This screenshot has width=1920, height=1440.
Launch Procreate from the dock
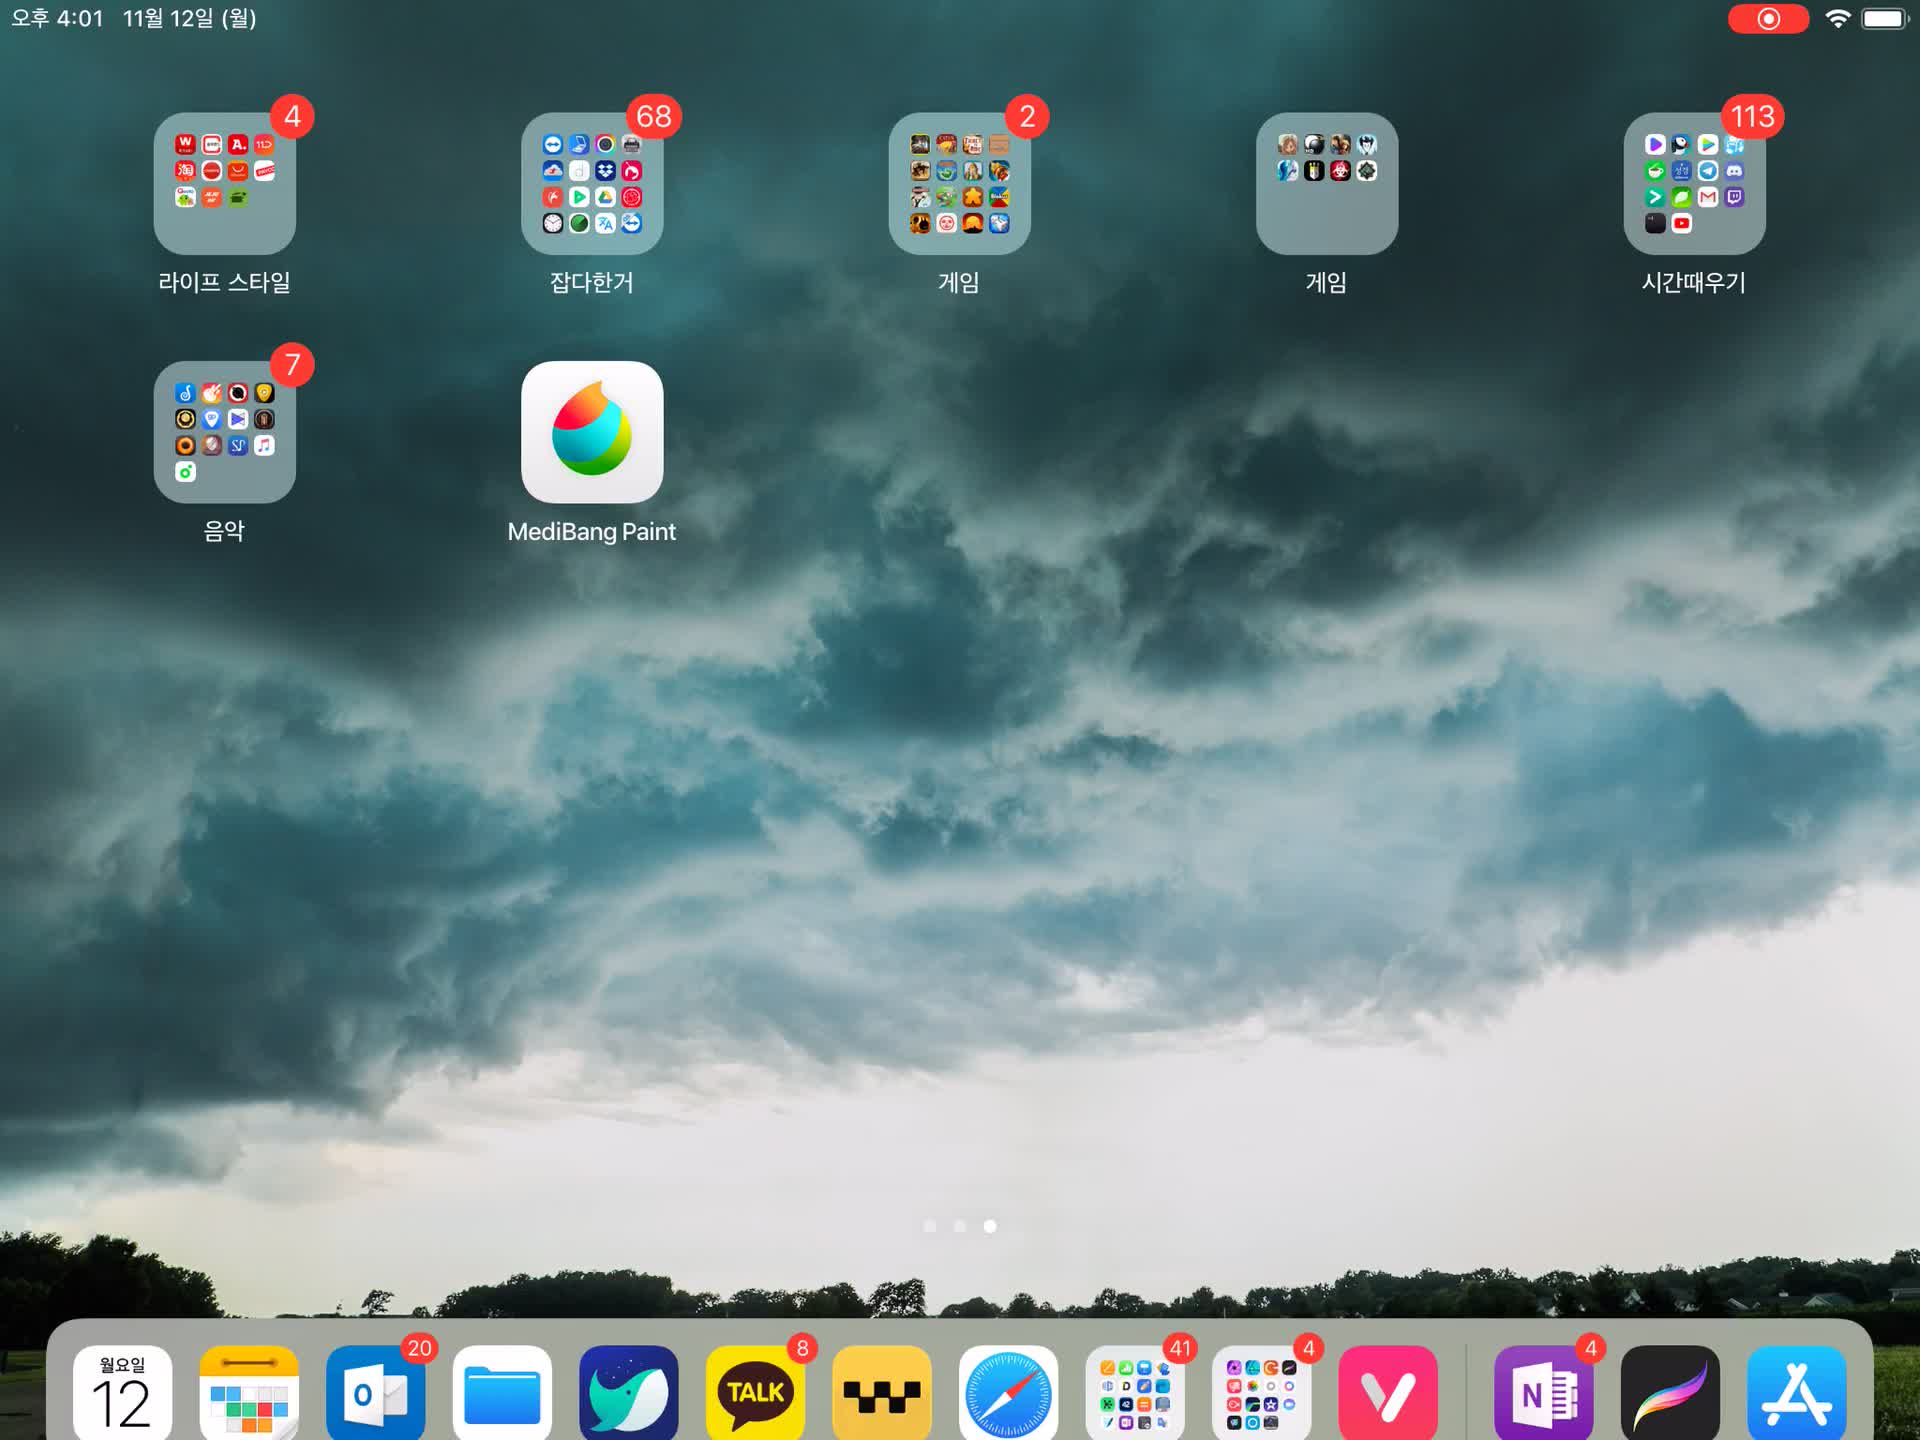[1669, 1392]
